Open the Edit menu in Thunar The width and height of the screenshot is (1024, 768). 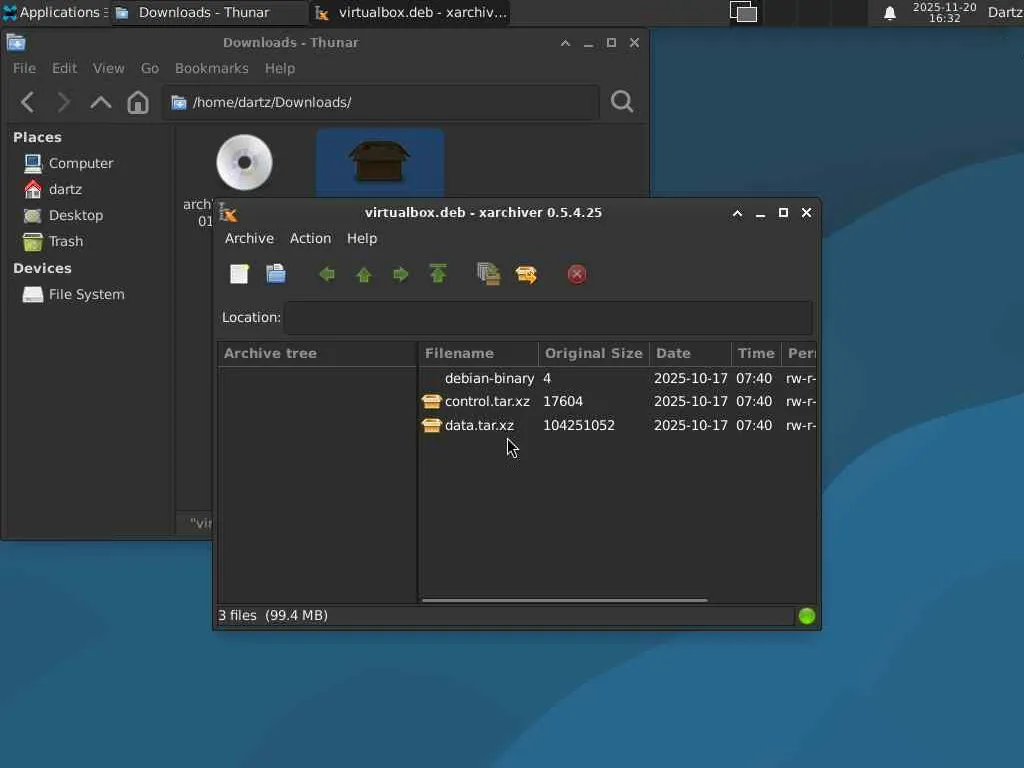64,68
